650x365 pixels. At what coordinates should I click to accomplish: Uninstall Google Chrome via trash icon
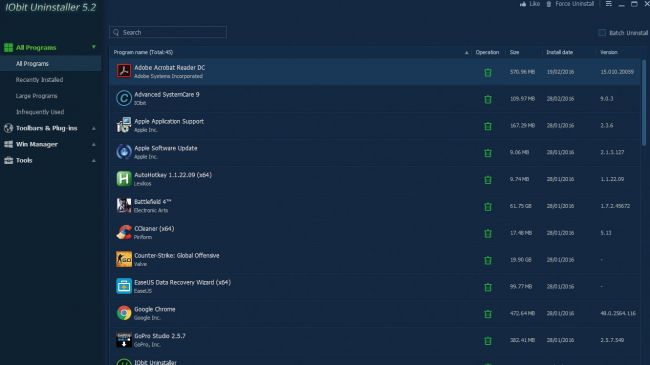488,314
